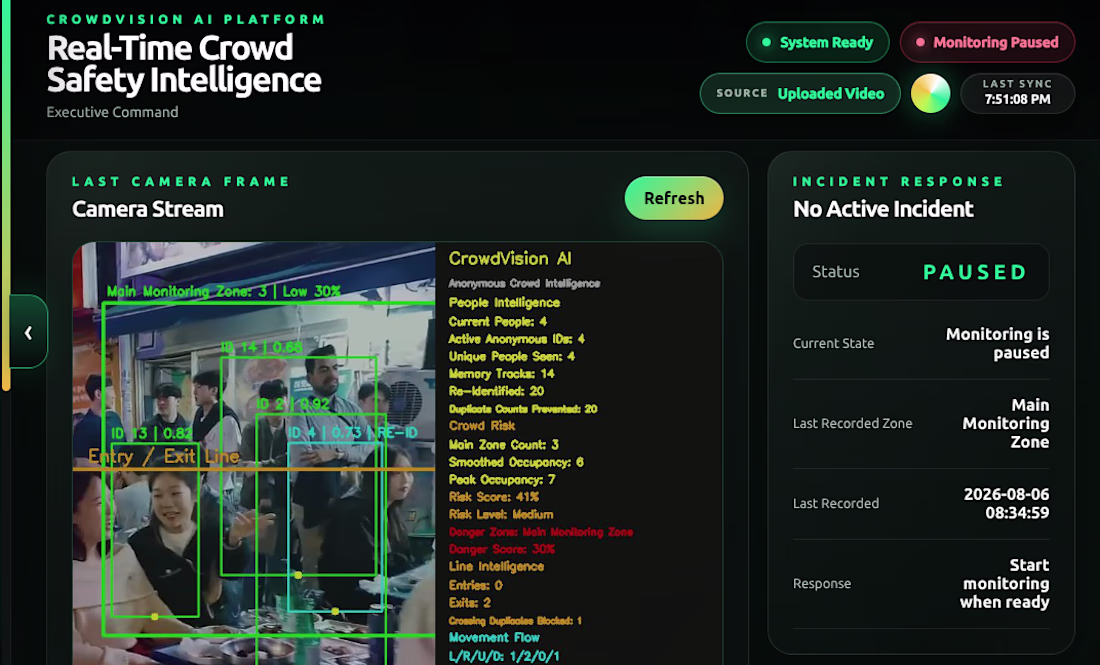Refresh the camera stream frame
This screenshot has width=1100, height=665.
tap(673, 198)
